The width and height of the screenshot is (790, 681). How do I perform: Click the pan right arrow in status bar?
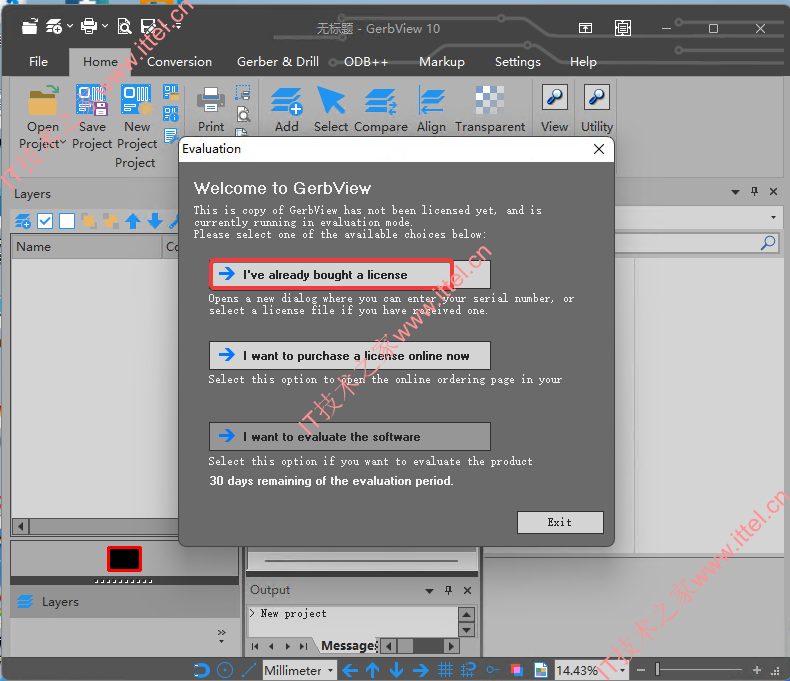(x=420, y=670)
